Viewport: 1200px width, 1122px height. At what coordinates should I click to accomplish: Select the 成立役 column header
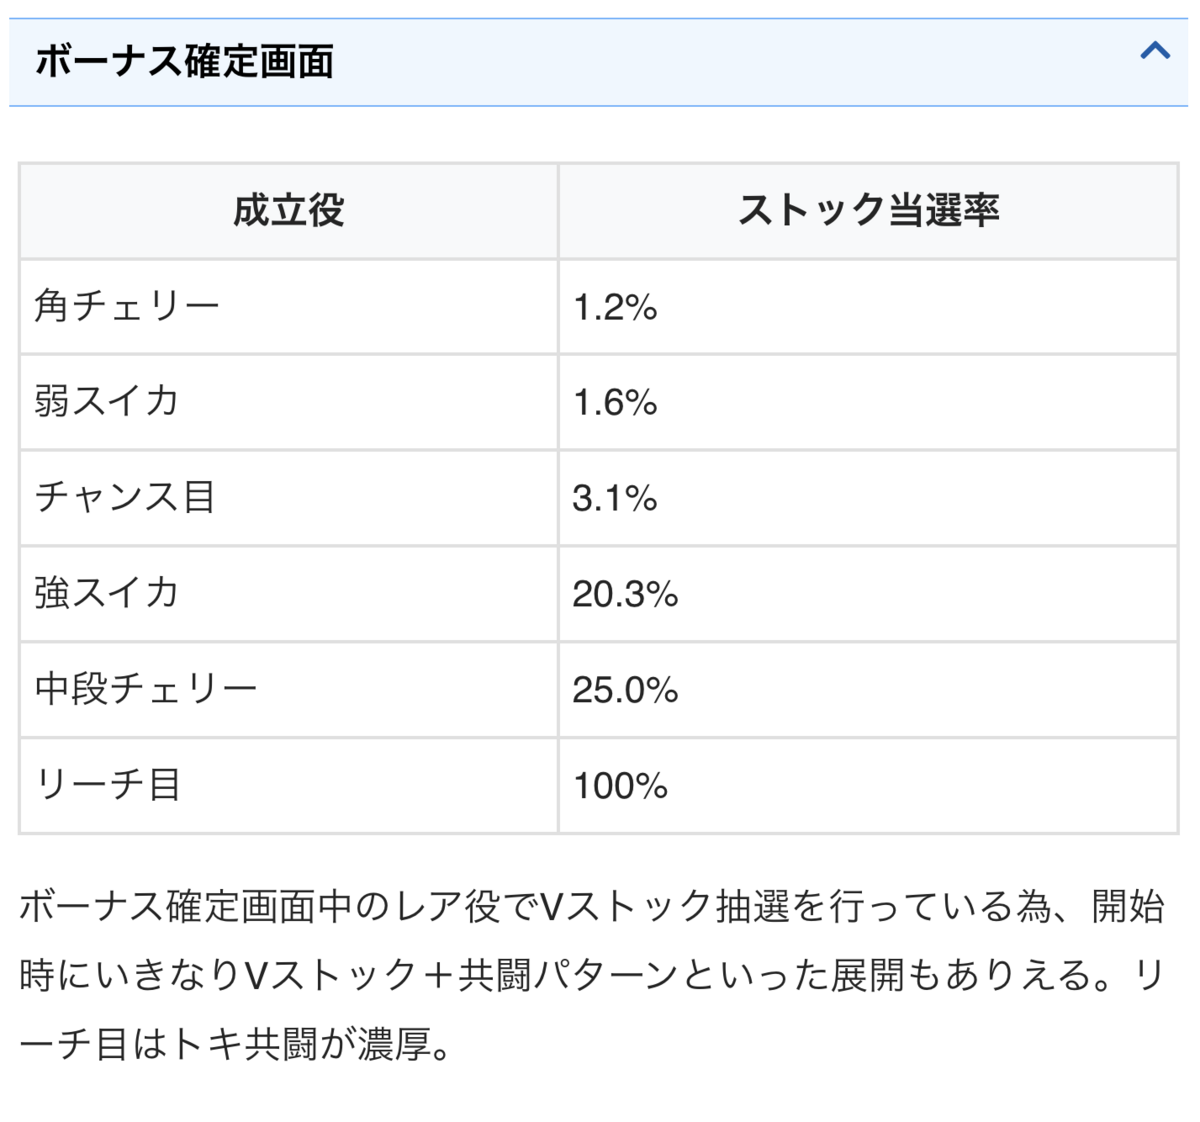click(288, 211)
